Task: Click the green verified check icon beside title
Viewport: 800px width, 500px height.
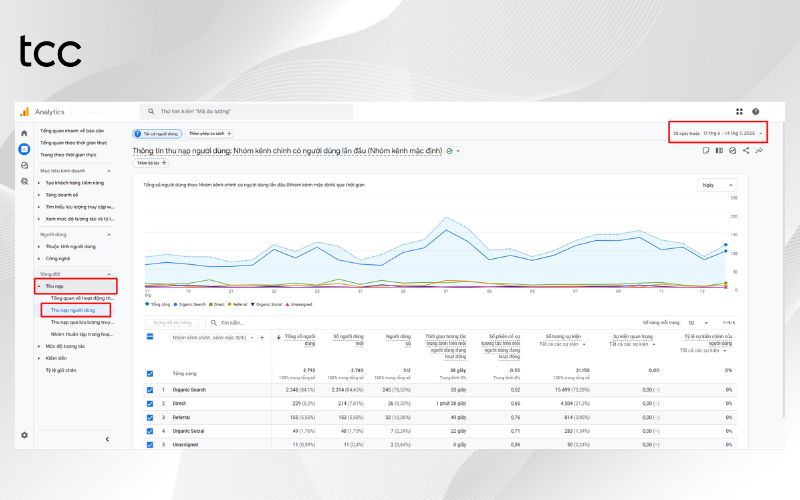Action: click(449, 151)
